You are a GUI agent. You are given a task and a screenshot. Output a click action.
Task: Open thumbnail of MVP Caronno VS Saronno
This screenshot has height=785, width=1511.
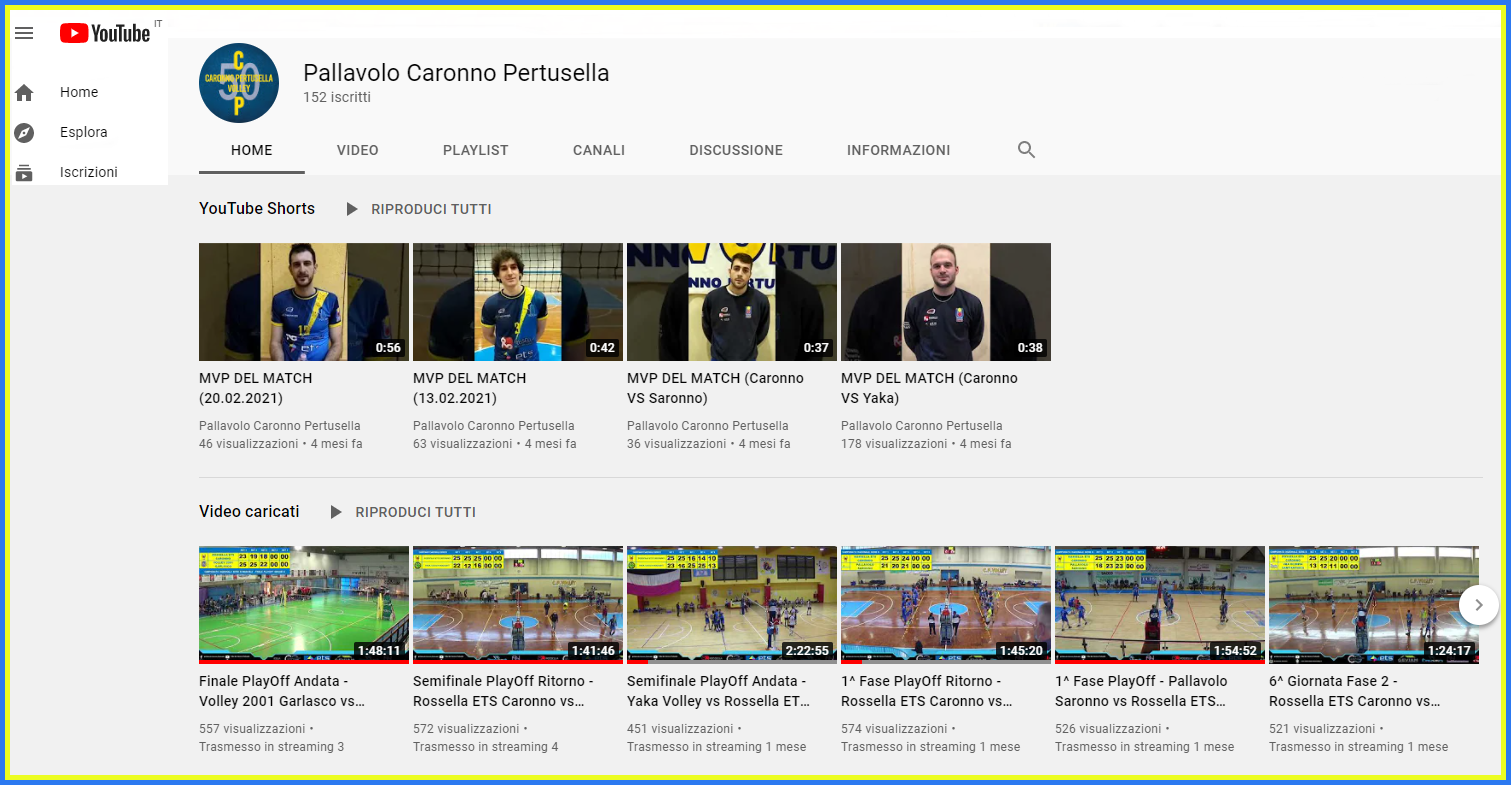(x=732, y=302)
